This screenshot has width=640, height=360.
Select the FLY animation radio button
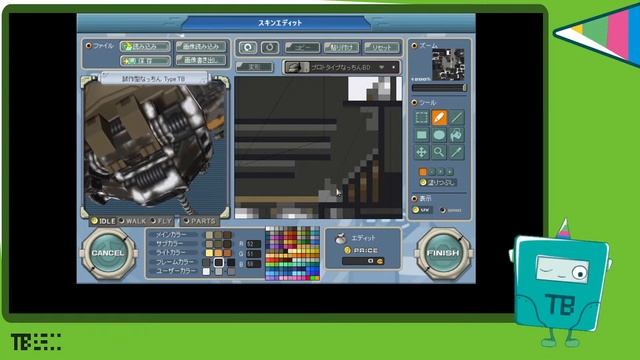(x=153, y=221)
